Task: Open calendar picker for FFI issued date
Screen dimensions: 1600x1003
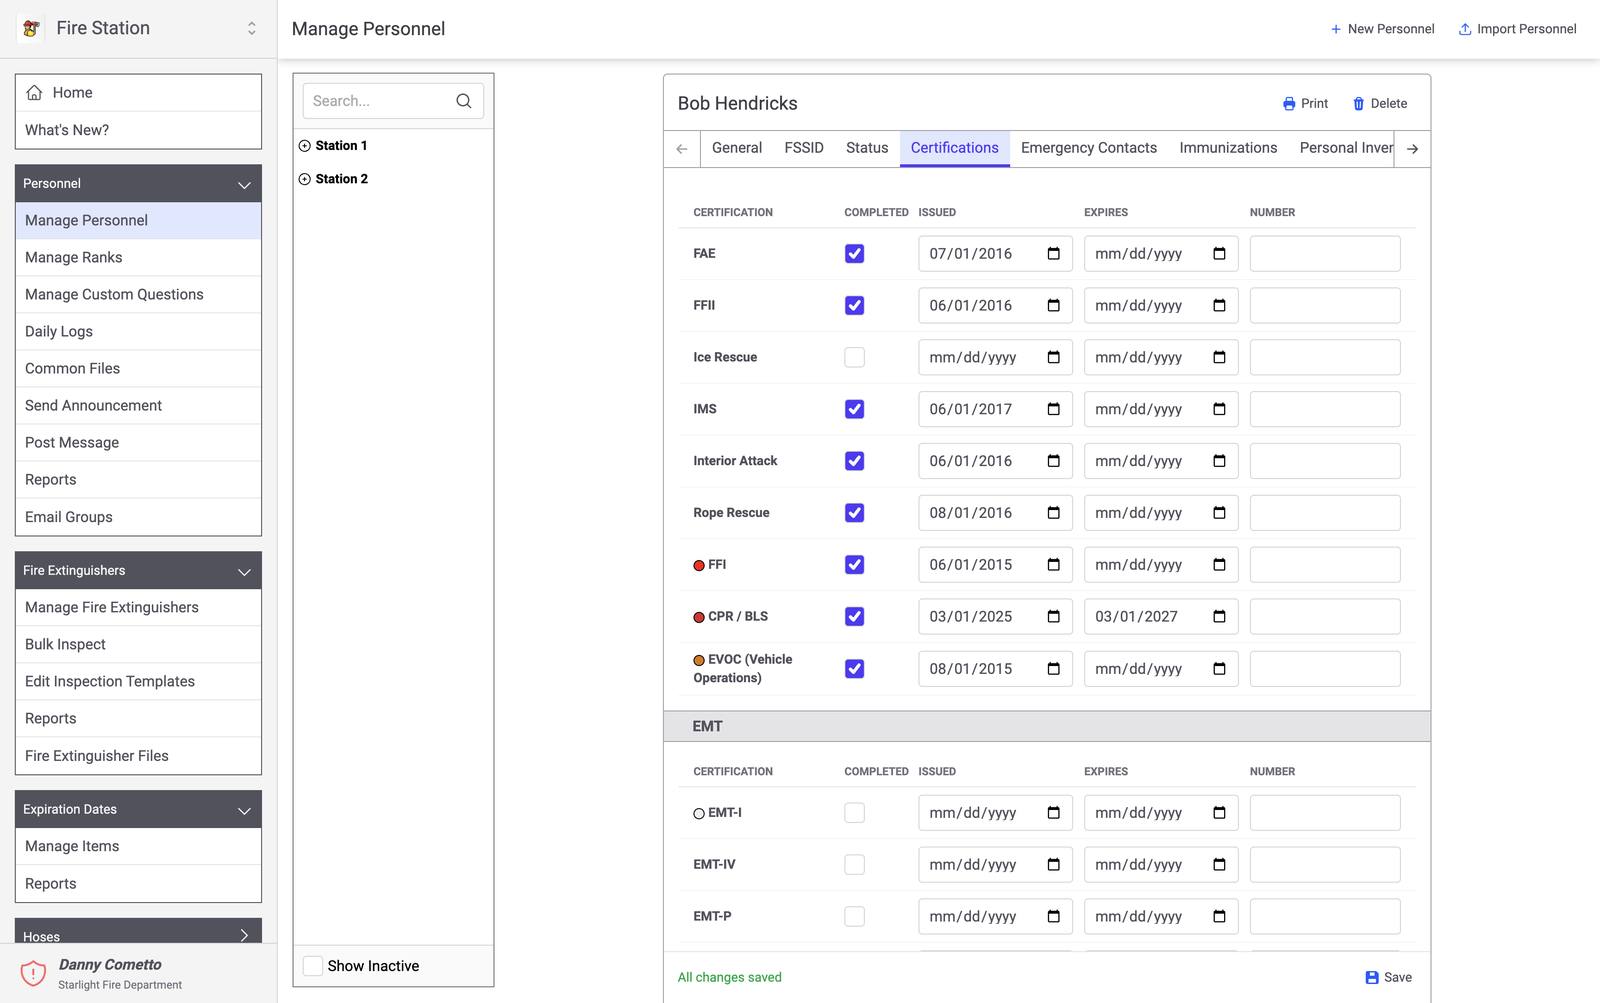Action: (1054, 565)
